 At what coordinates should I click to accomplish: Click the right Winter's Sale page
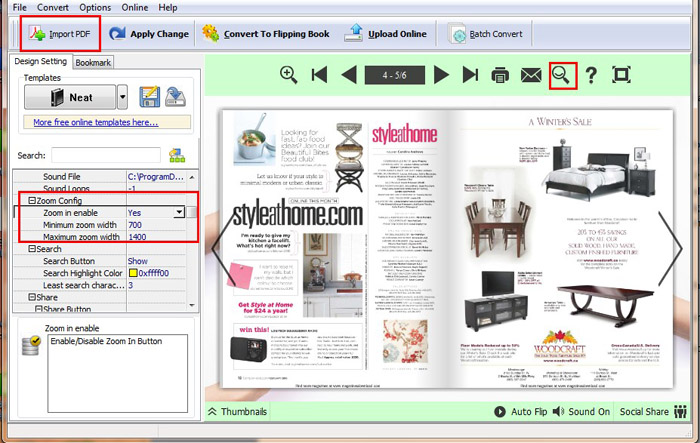pyautogui.click(x=561, y=249)
